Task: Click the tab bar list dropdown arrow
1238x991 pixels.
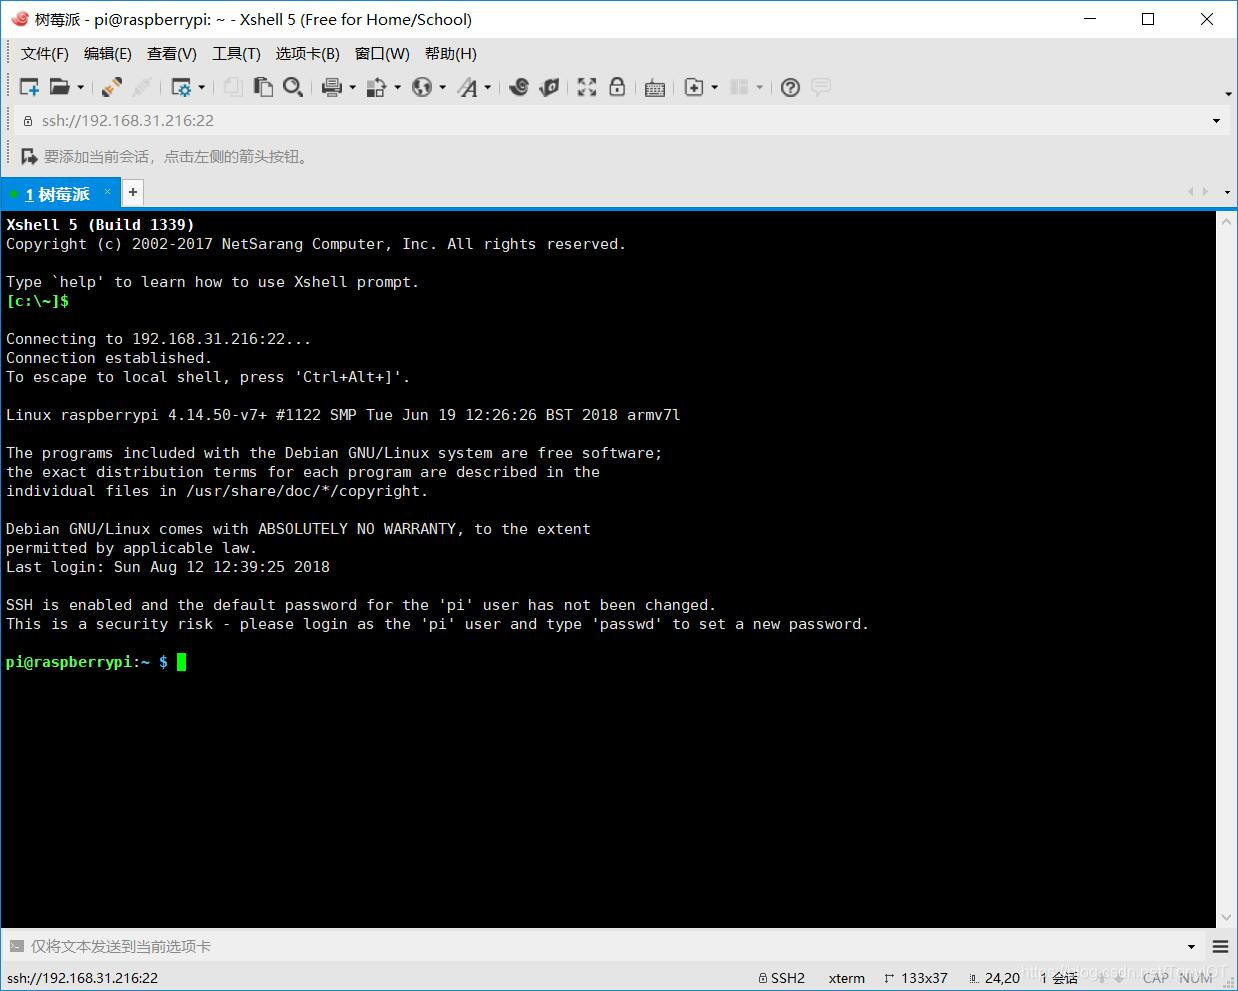Action: (1228, 191)
